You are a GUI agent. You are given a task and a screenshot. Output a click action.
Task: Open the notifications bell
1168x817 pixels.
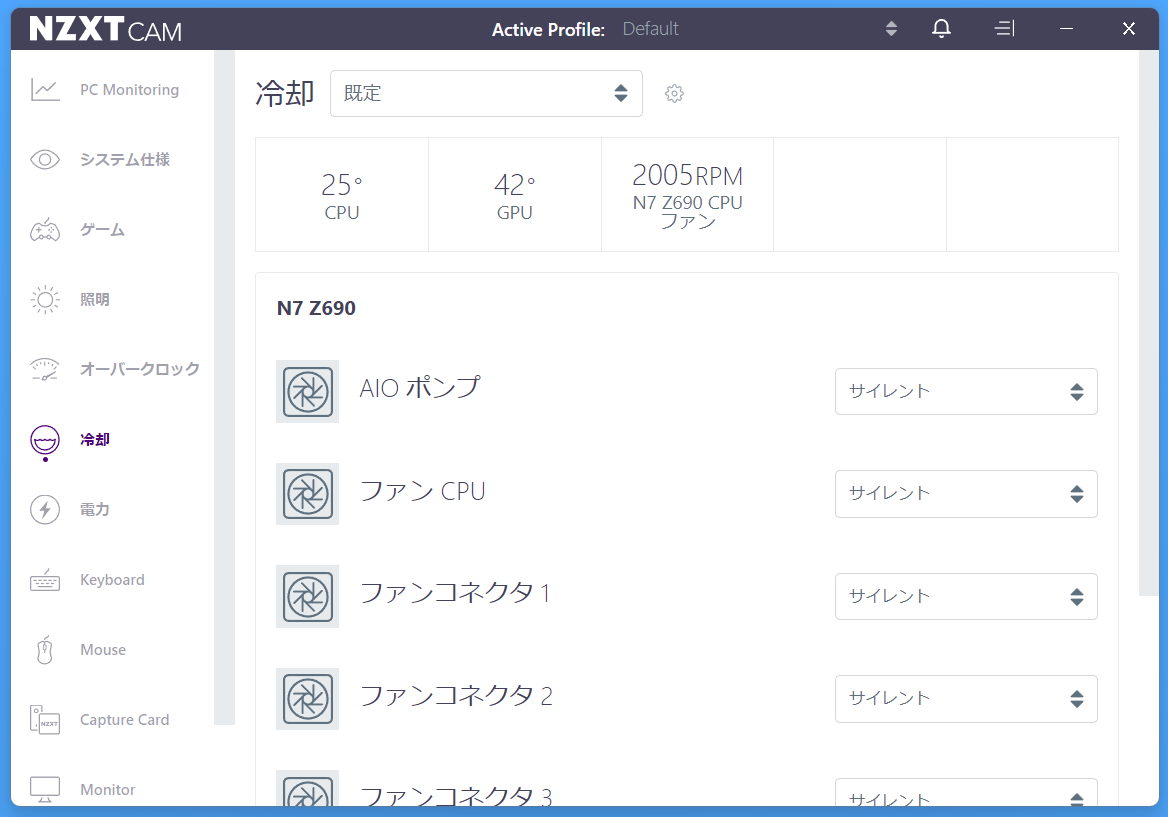click(x=942, y=28)
